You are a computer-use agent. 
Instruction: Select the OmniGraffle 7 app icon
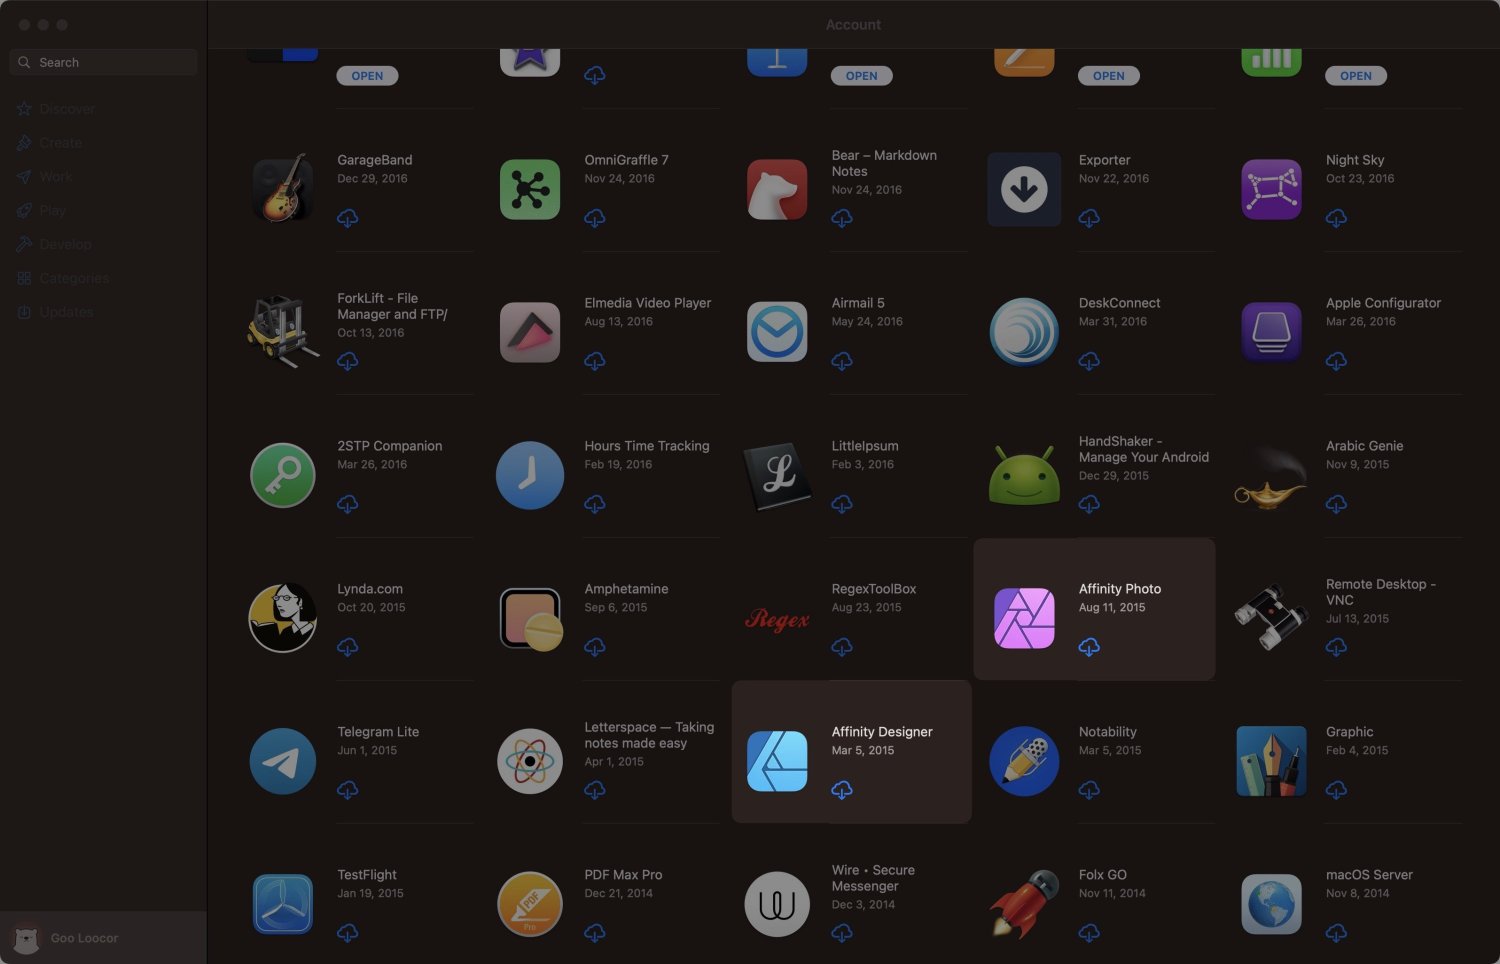(x=529, y=189)
